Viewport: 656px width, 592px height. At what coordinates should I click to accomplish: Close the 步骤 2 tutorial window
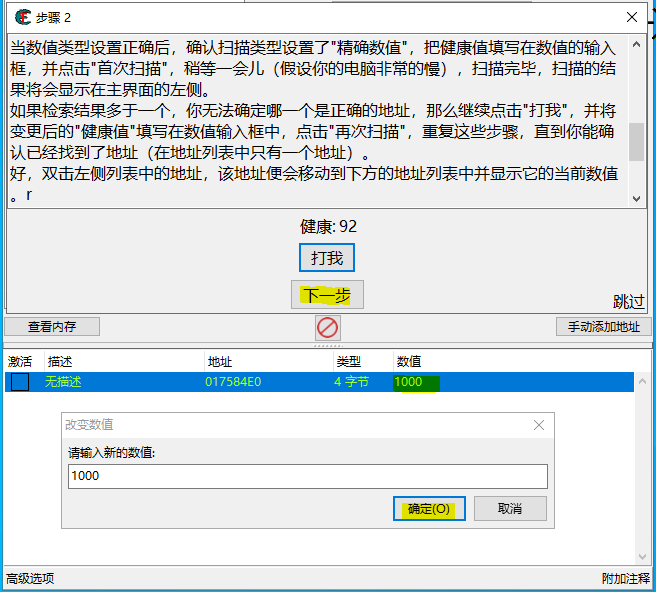point(632,17)
